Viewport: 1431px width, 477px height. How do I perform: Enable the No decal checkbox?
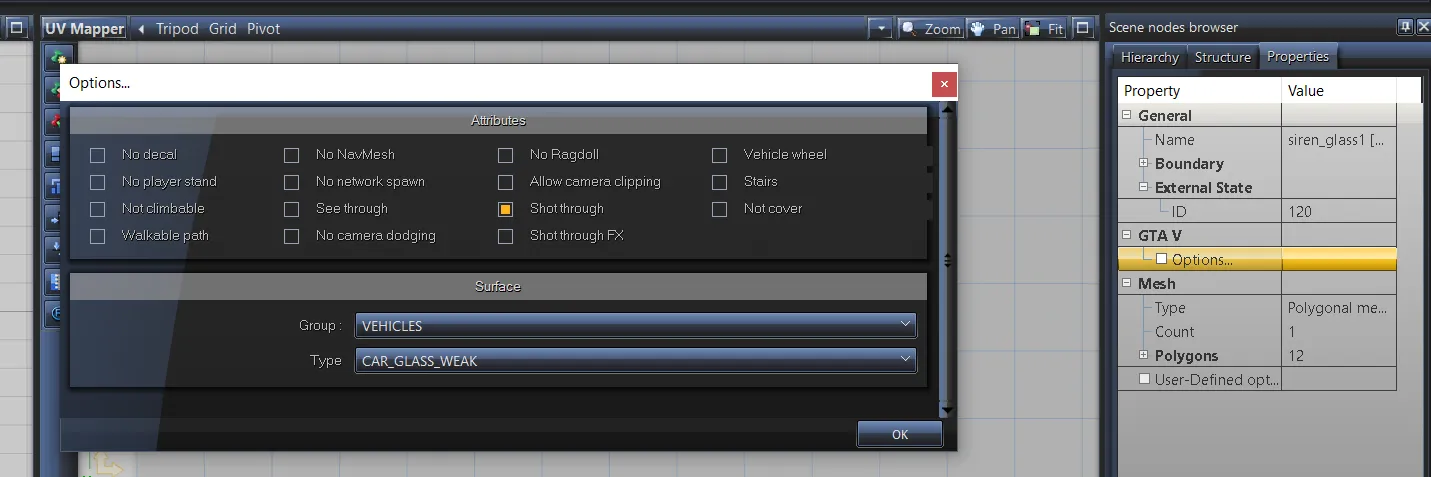pos(98,155)
